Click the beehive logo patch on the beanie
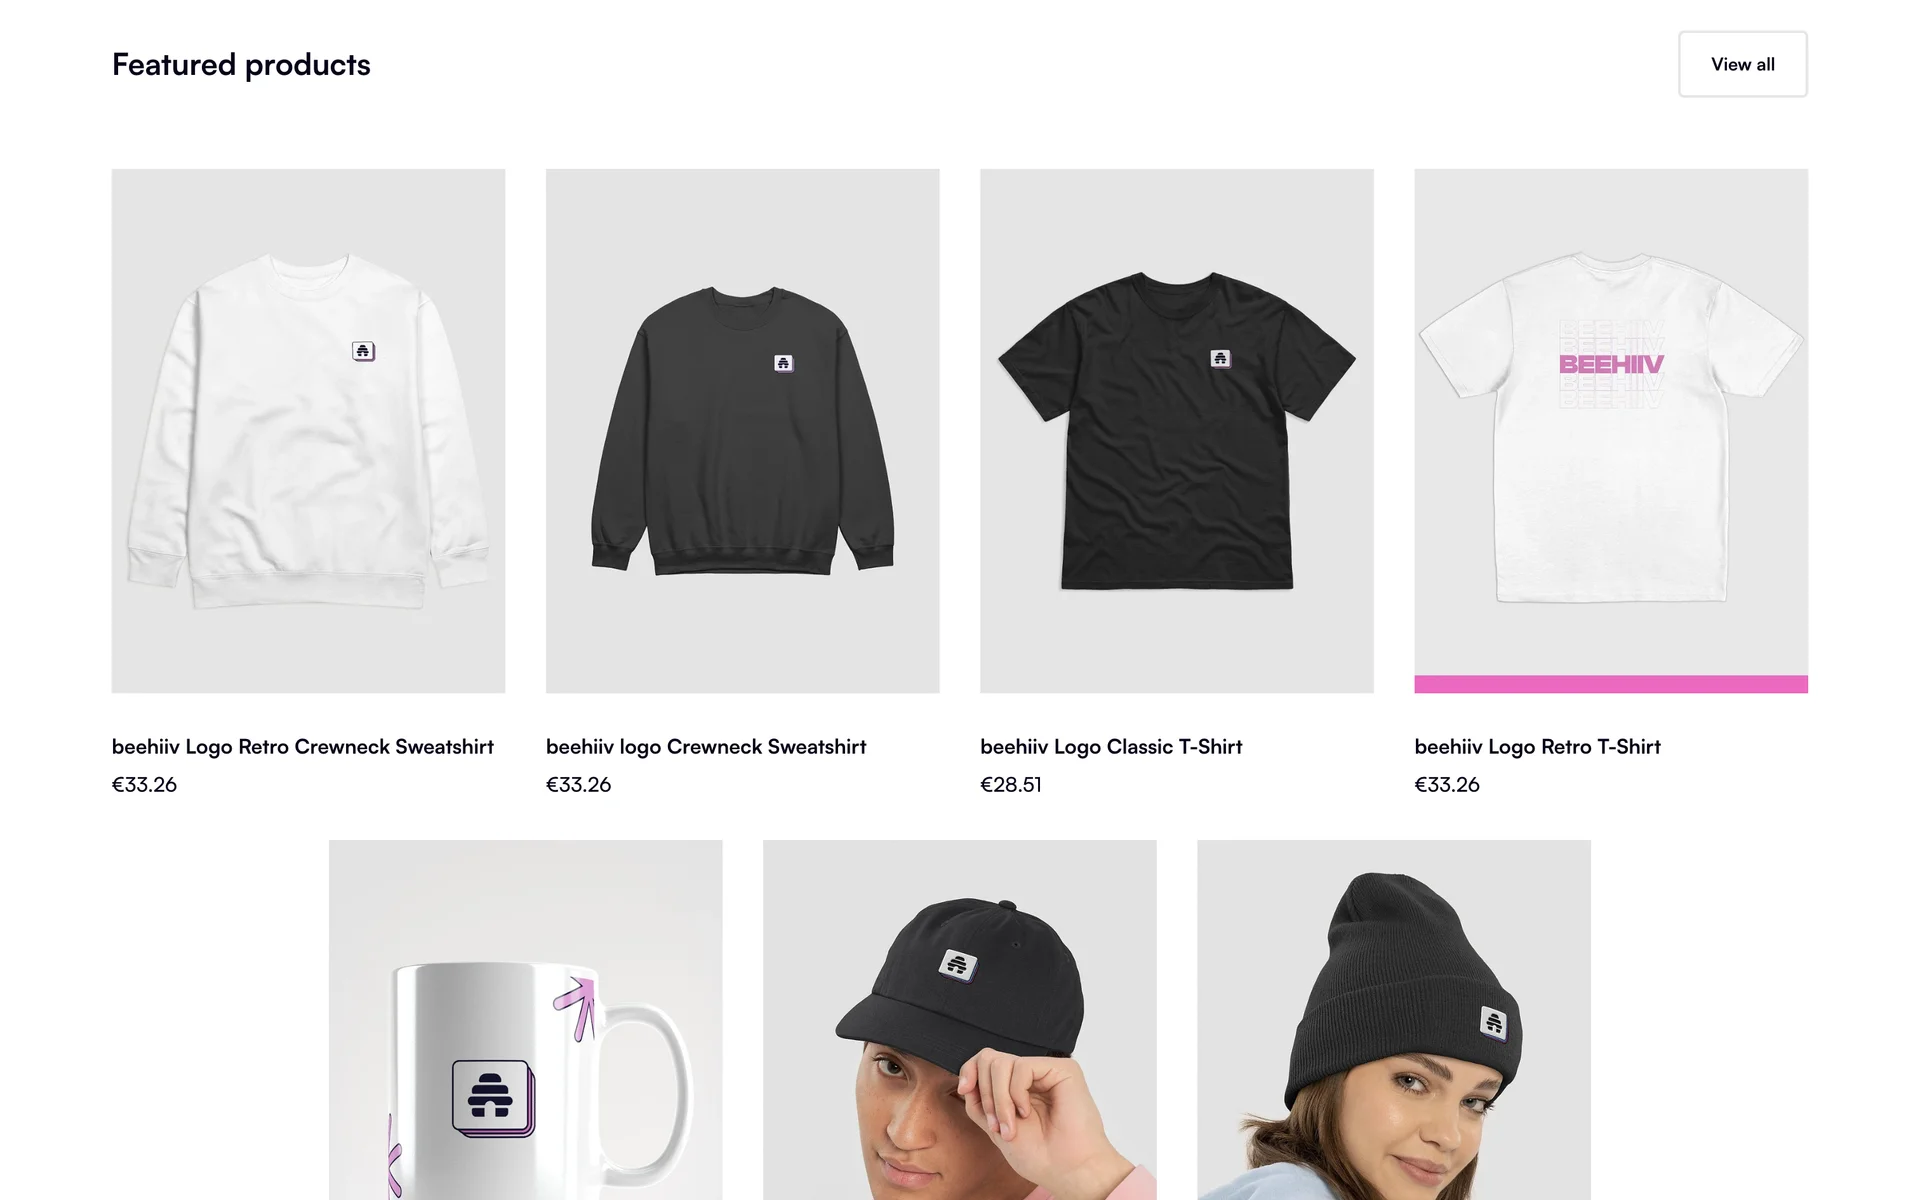Image resolution: width=1920 pixels, height=1200 pixels. 1493,1022
